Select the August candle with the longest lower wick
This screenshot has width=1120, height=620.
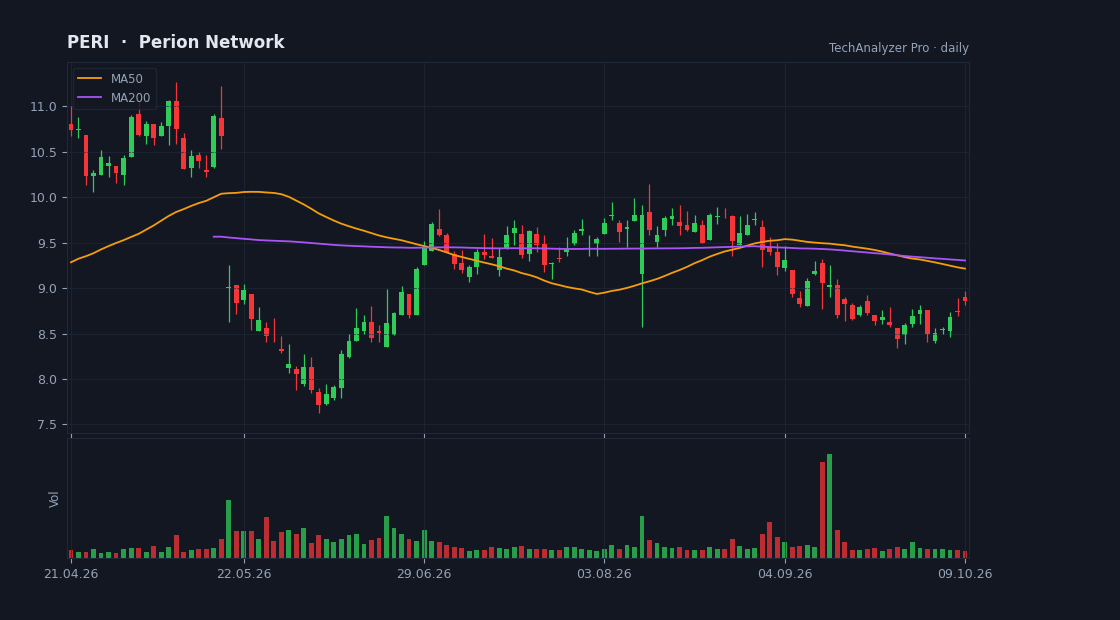642,264
